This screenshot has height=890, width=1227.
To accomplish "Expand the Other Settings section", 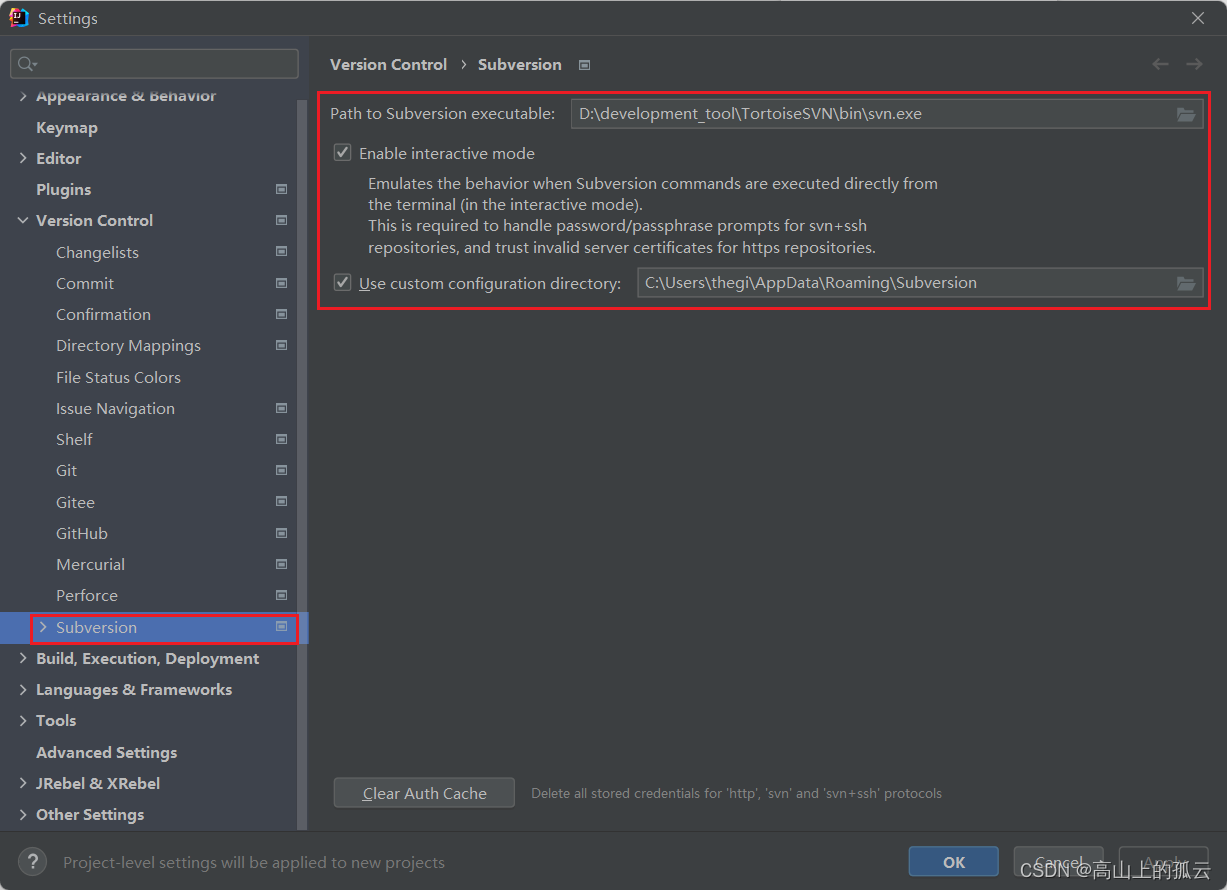I will [23, 814].
